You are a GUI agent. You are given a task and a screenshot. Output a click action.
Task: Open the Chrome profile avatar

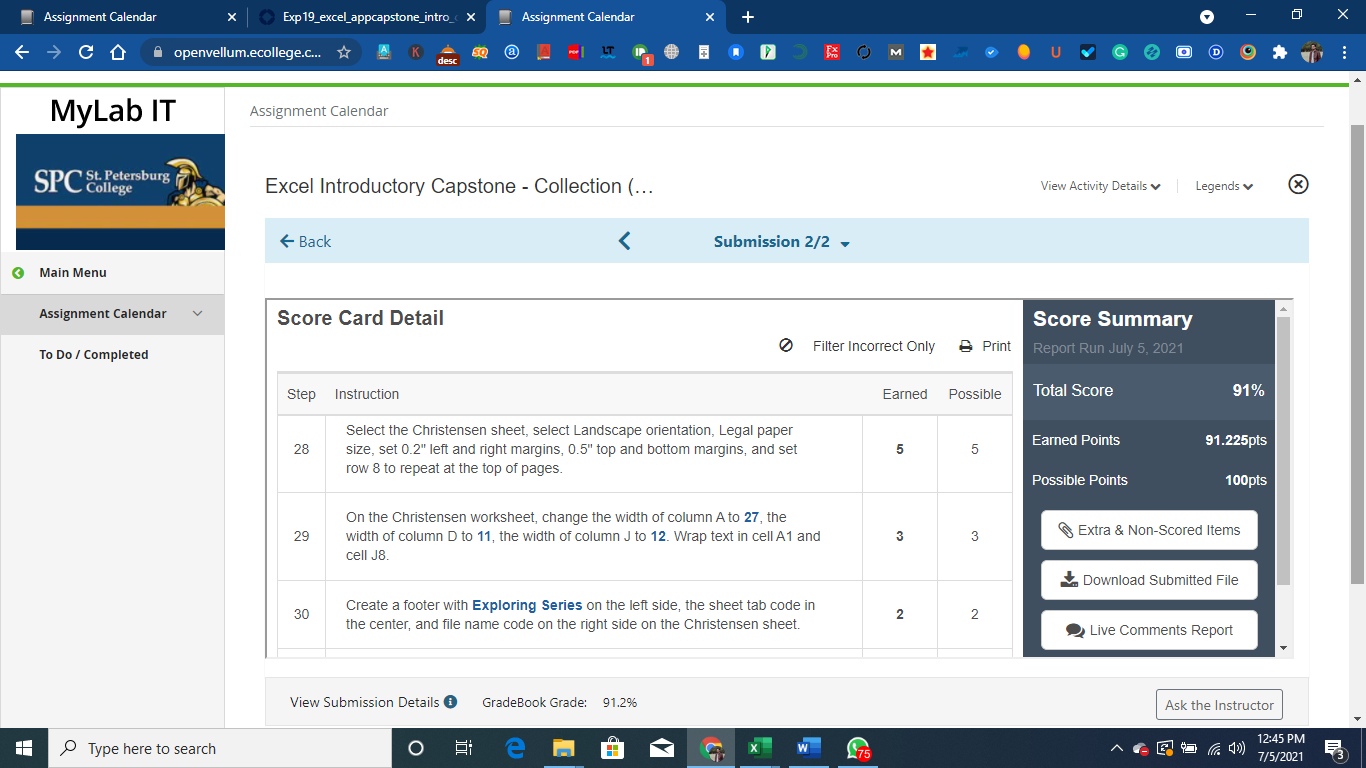pyautogui.click(x=1312, y=52)
